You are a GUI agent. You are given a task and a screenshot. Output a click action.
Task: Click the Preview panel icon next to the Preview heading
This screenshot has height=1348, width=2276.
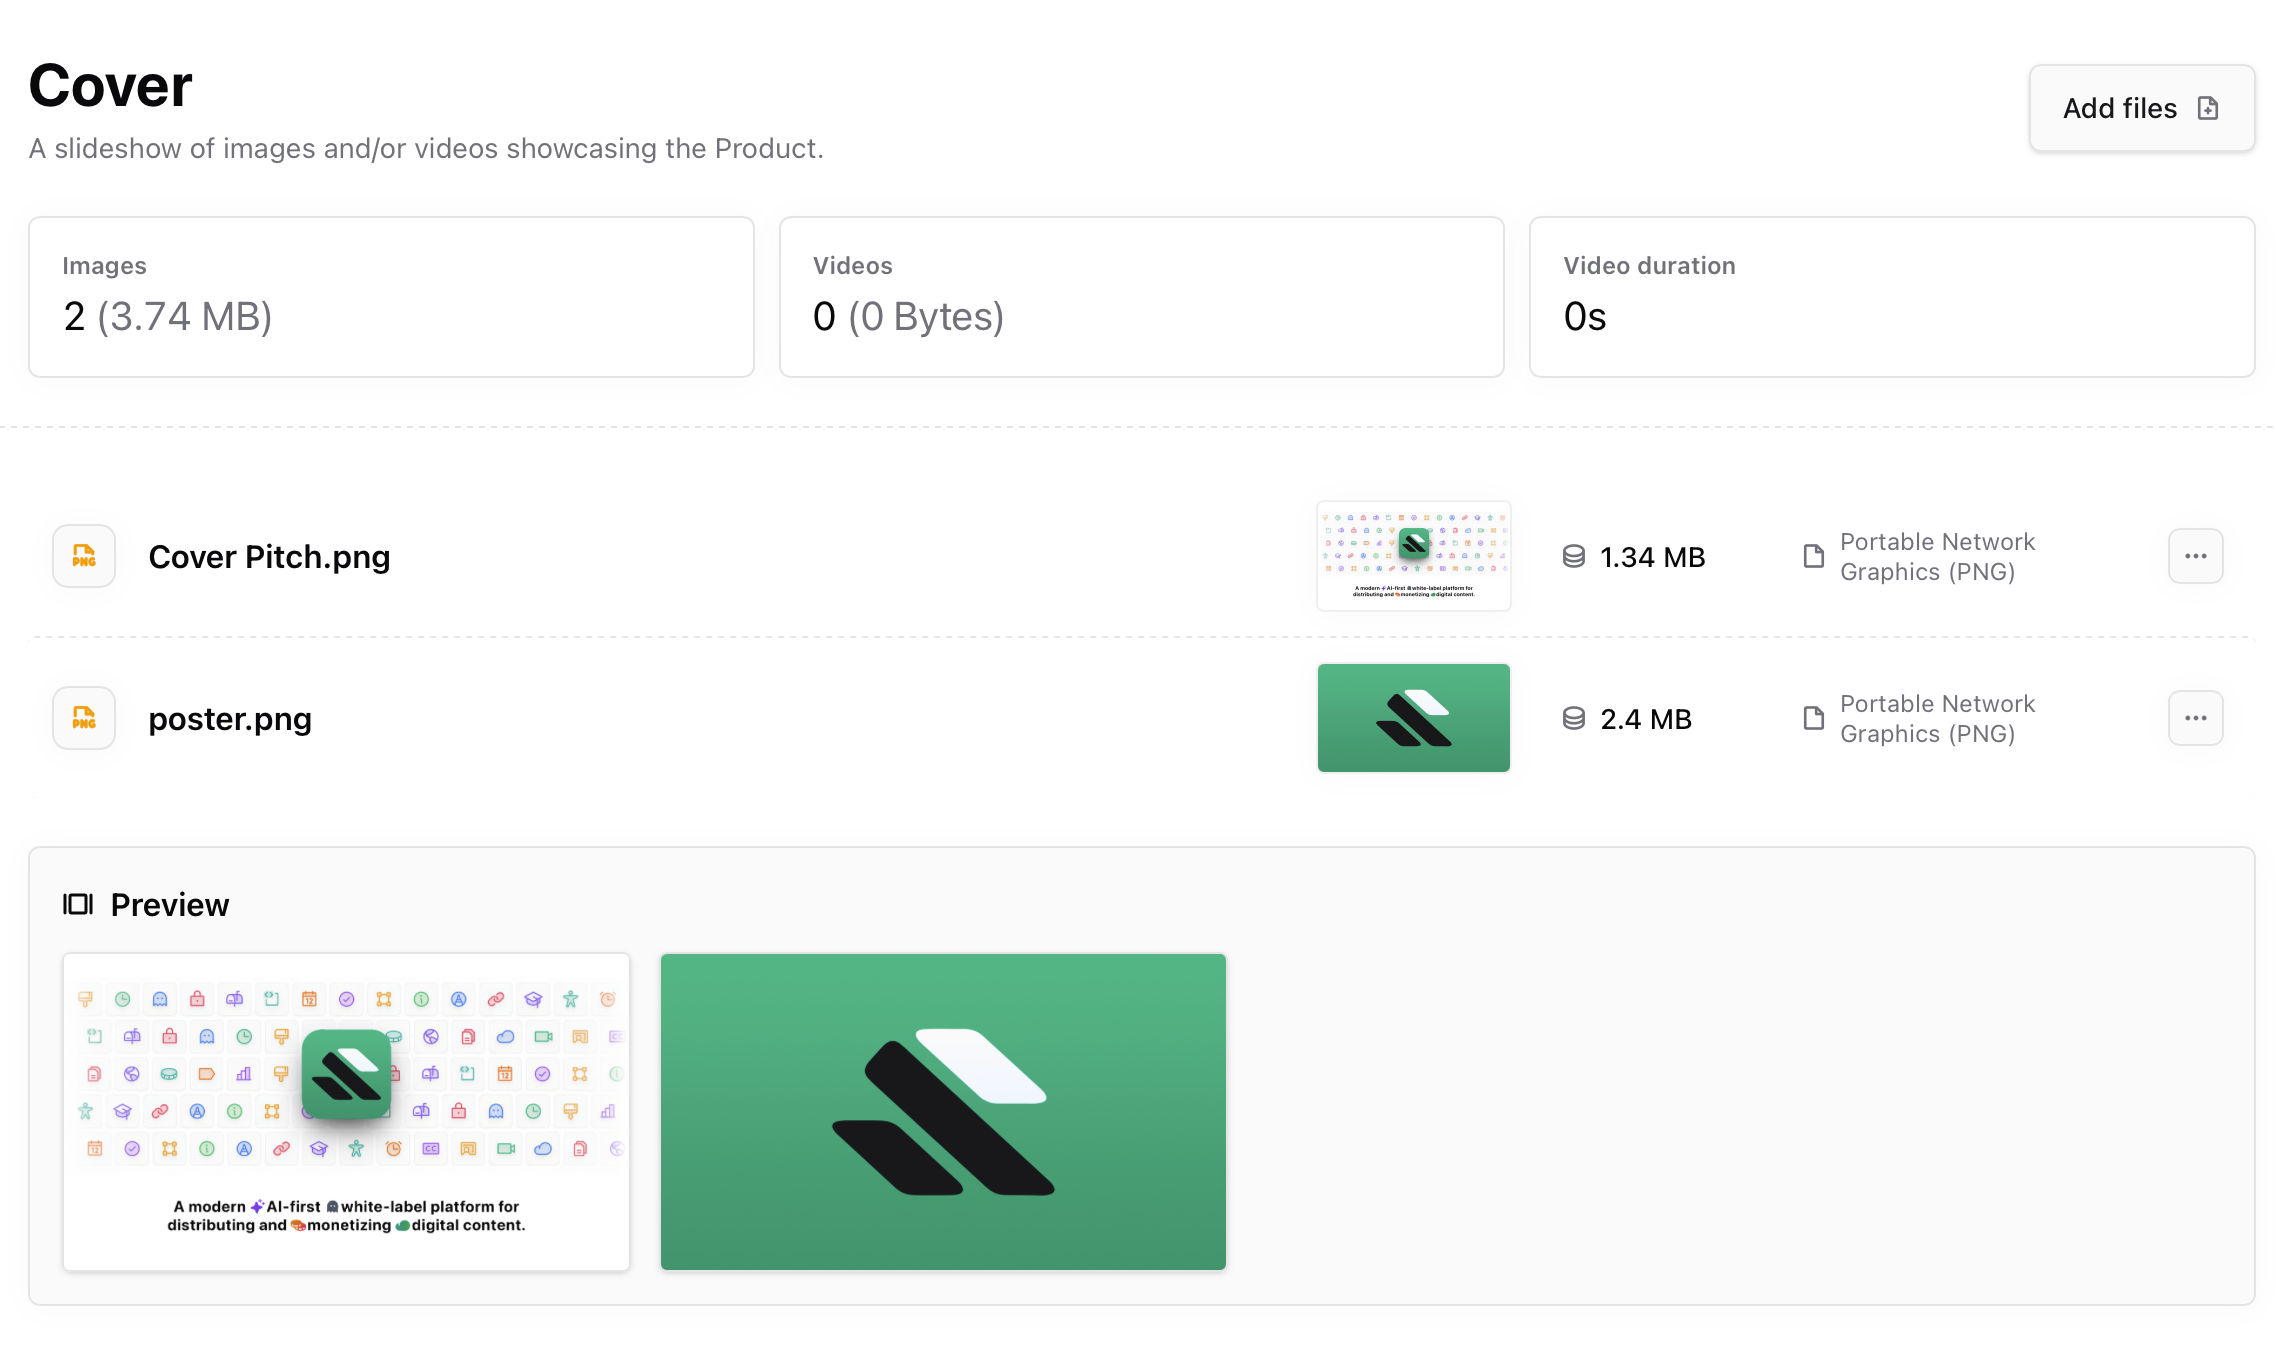point(79,904)
